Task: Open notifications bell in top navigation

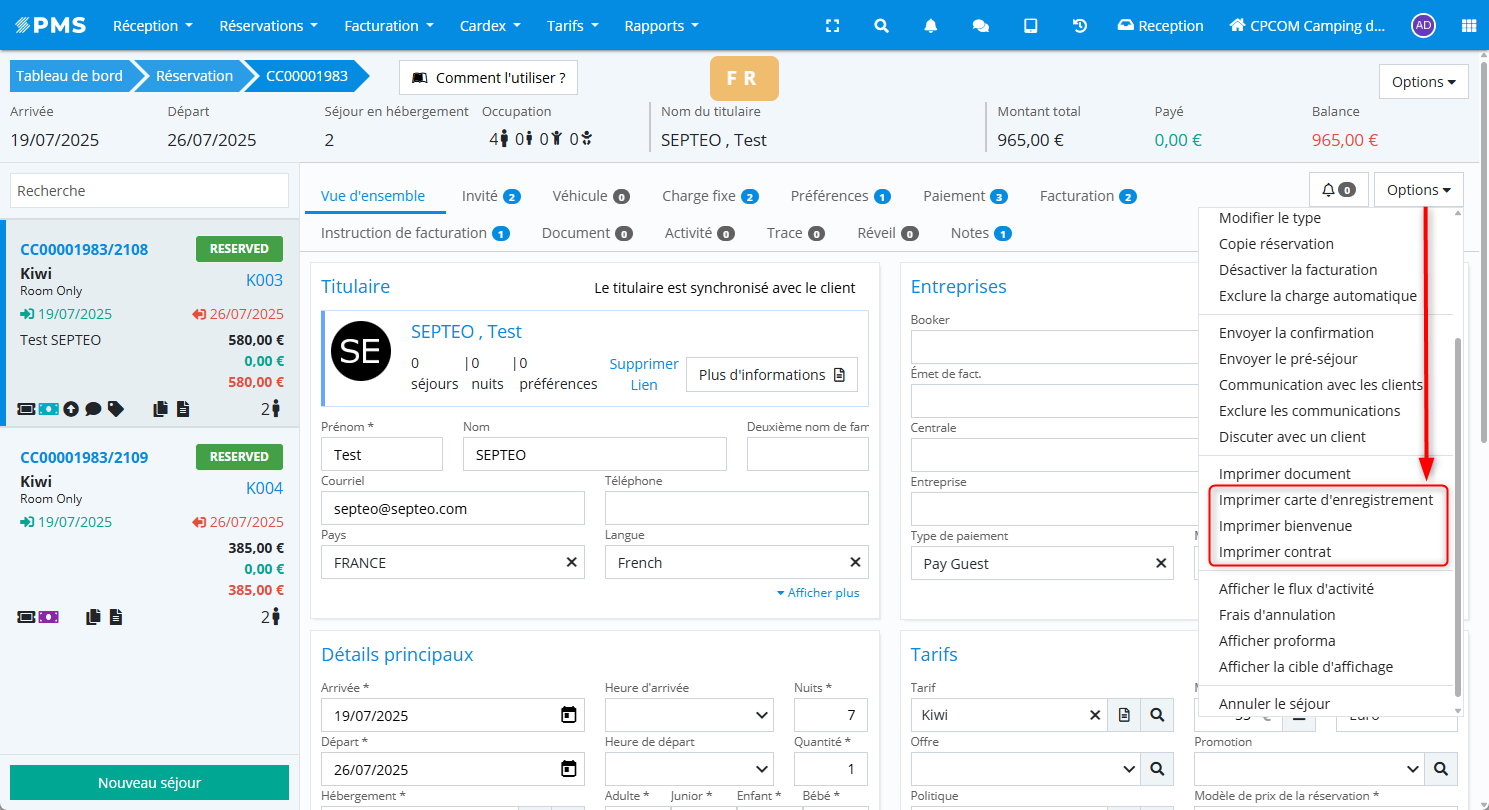Action: pyautogui.click(x=931, y=26)
